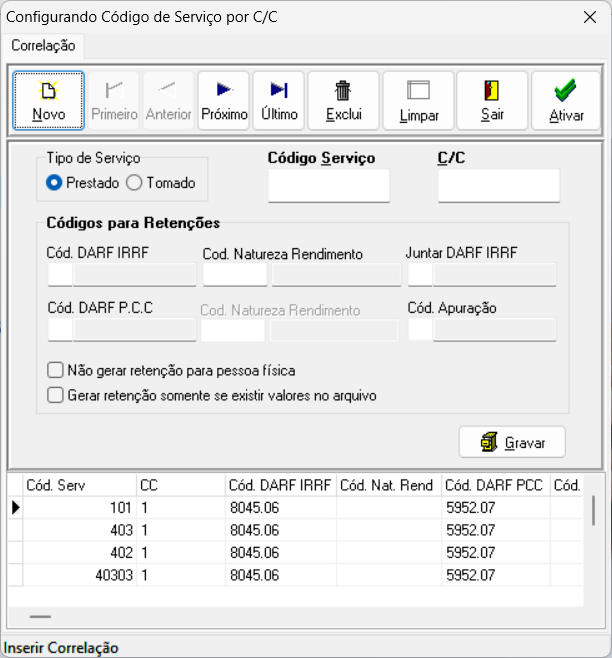Click the green checkmark Ativar button
Viewport: 612px width, 658px height.
566,100
